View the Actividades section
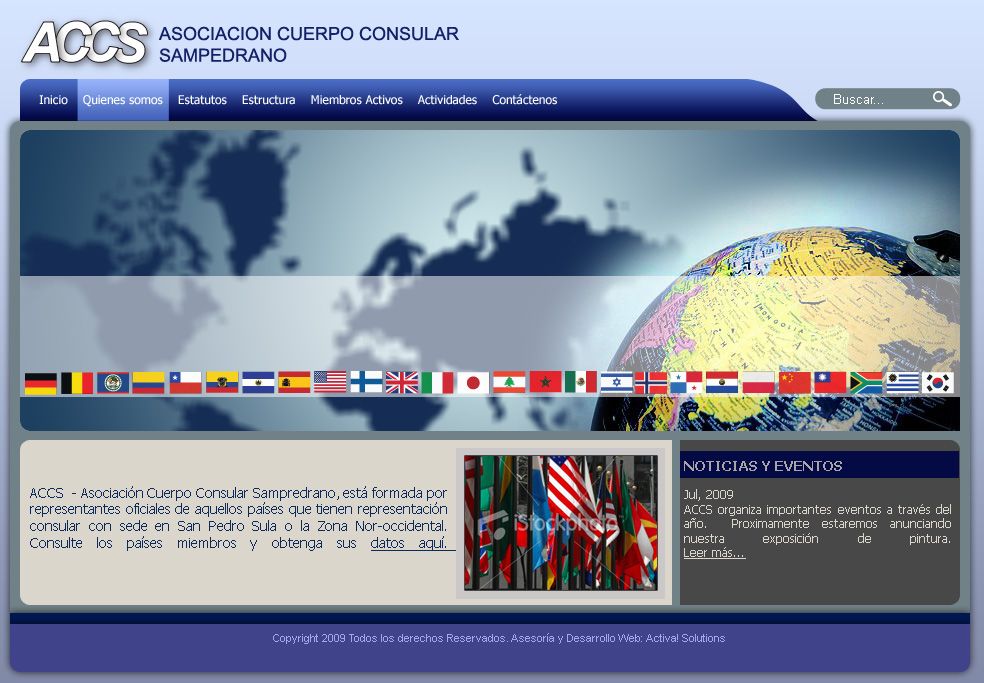The image size is (984, 683). (x=447, y=100)
